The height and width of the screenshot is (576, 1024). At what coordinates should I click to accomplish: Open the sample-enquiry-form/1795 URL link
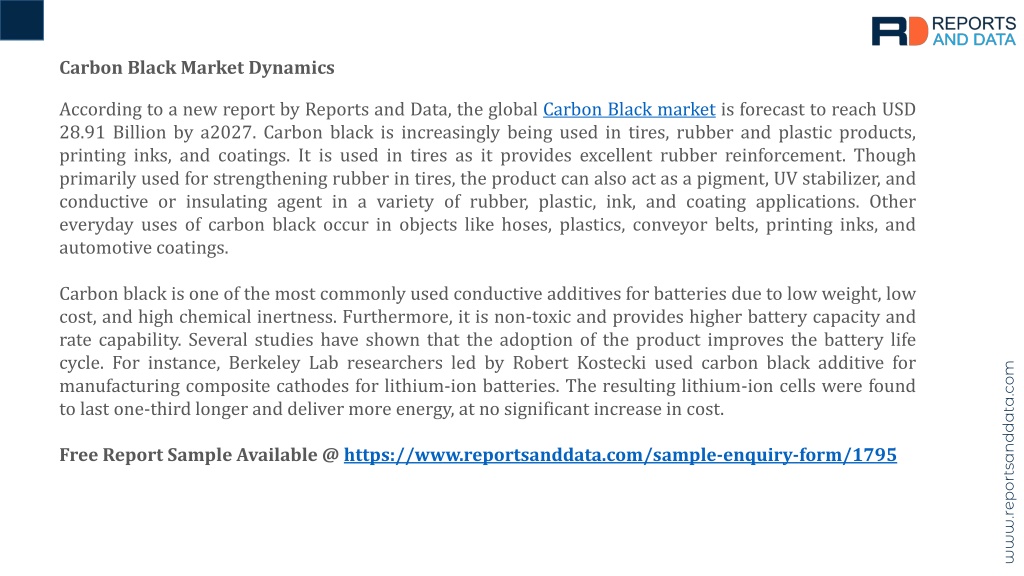[x=620, y=455]
